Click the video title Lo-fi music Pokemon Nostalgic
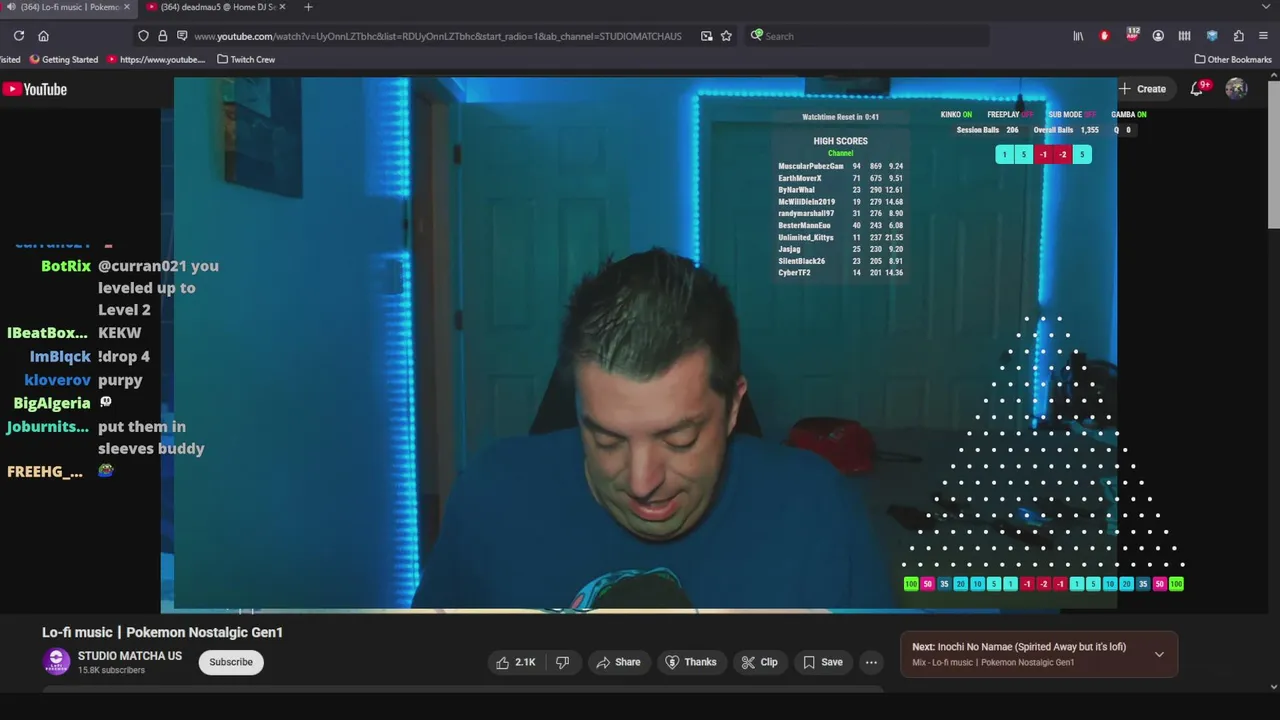The width and height of the screenshot is (1280, 720). pyautogui.click(x=162, y=632)
